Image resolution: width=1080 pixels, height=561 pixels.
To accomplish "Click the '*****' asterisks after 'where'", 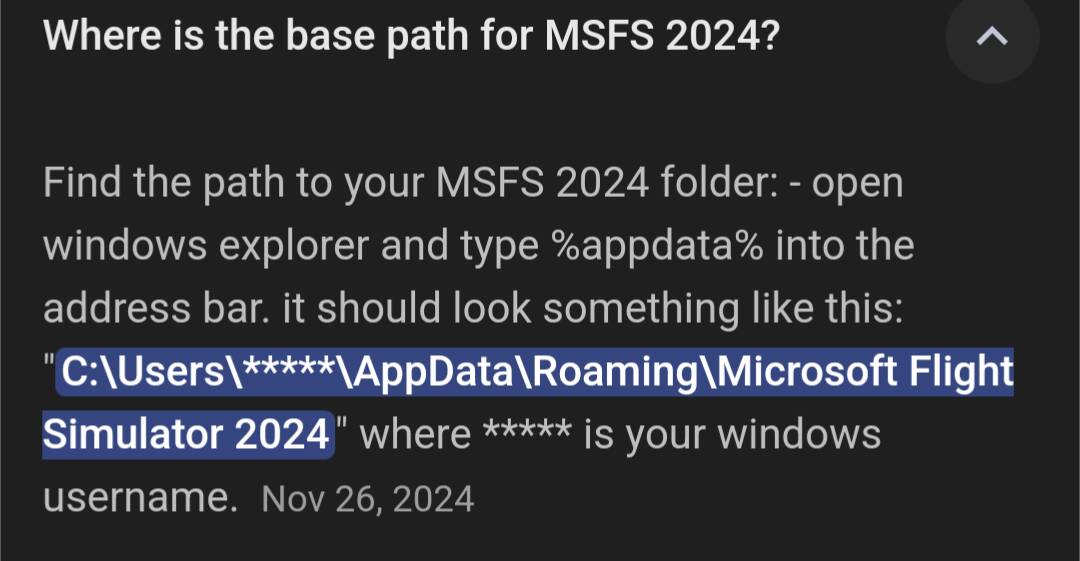I will 527,431.
